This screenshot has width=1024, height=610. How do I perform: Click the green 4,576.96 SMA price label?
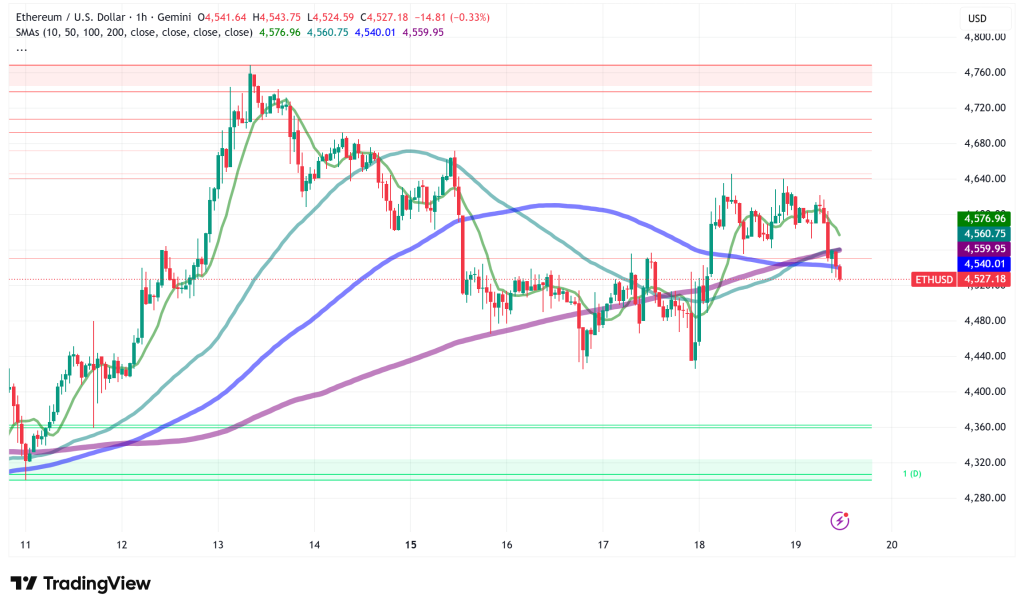984,219
